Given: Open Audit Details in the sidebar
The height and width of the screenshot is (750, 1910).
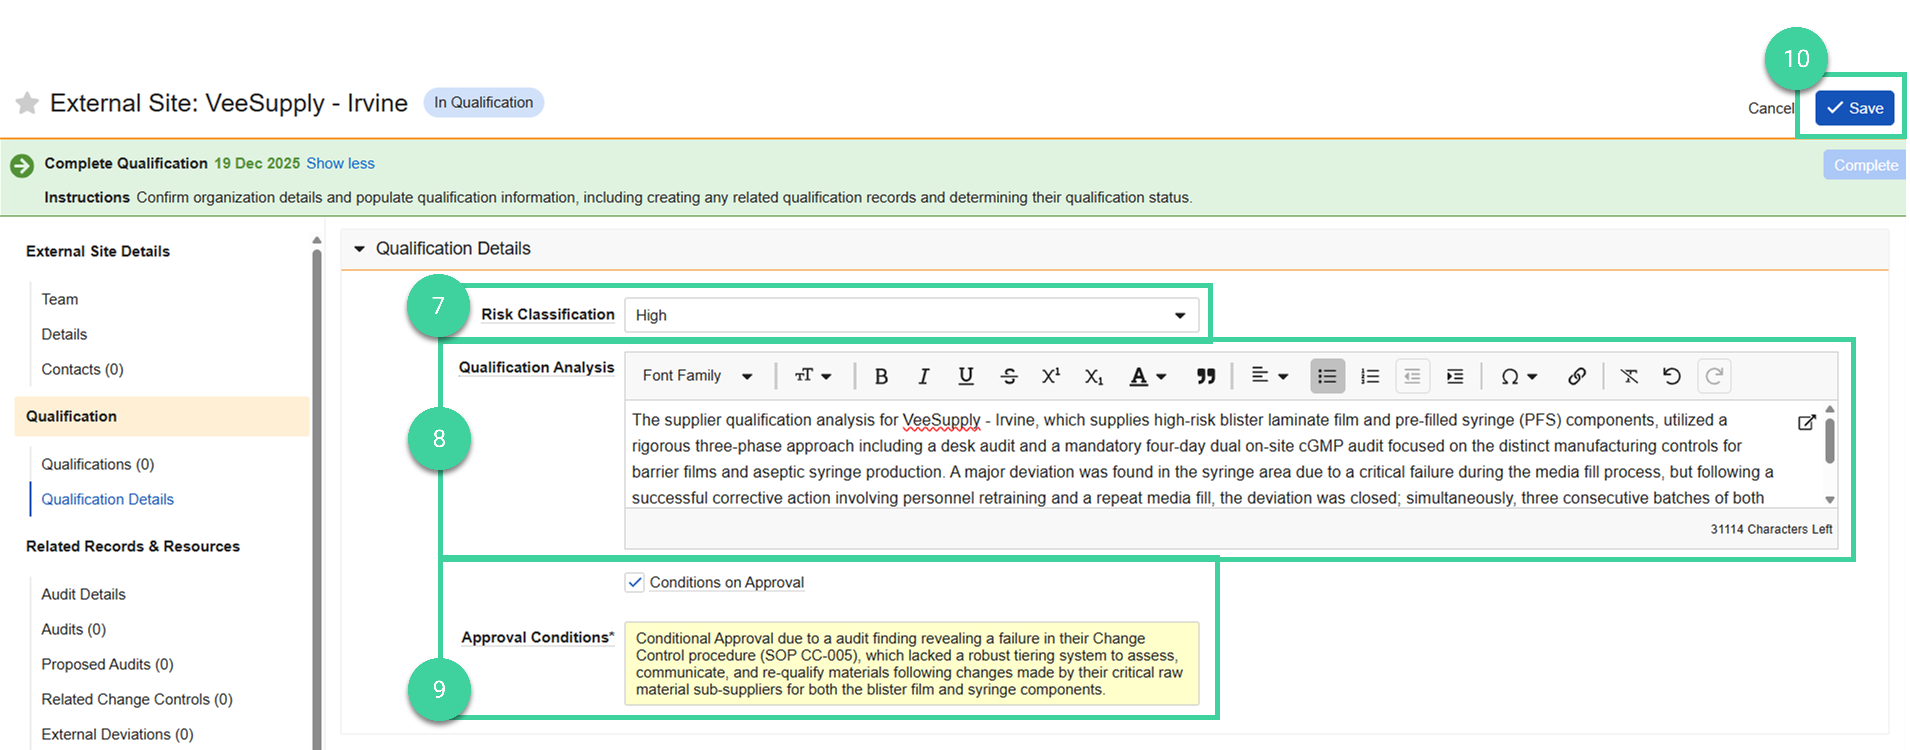Looking at the screenshot, I should [x=83, y=594].
